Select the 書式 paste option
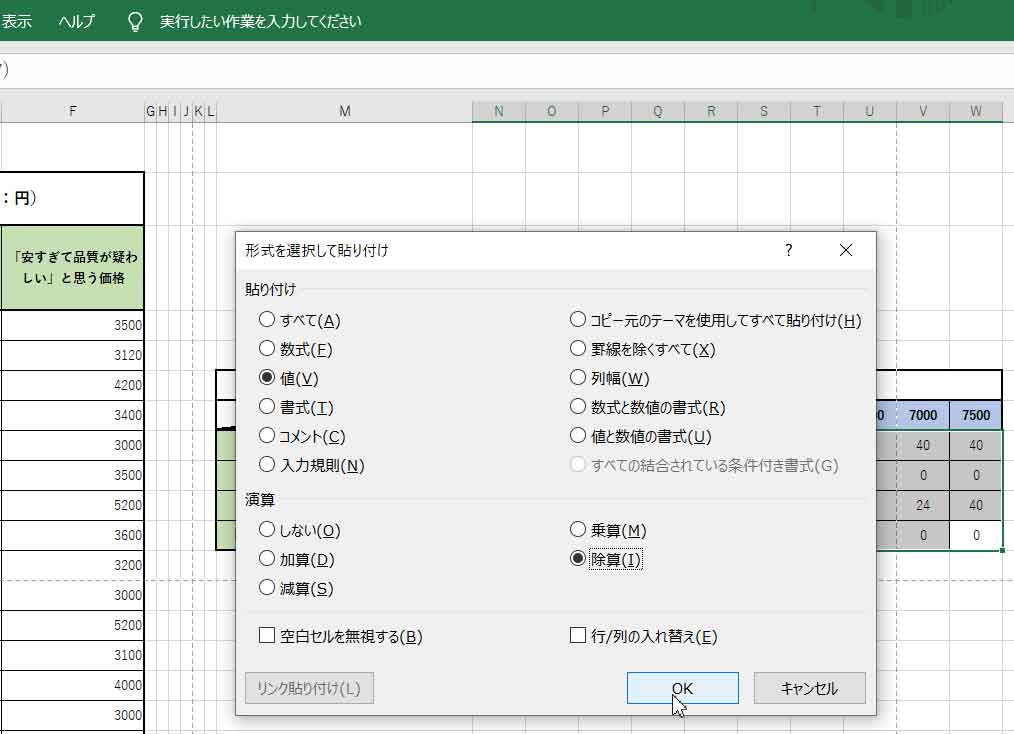 265,406
